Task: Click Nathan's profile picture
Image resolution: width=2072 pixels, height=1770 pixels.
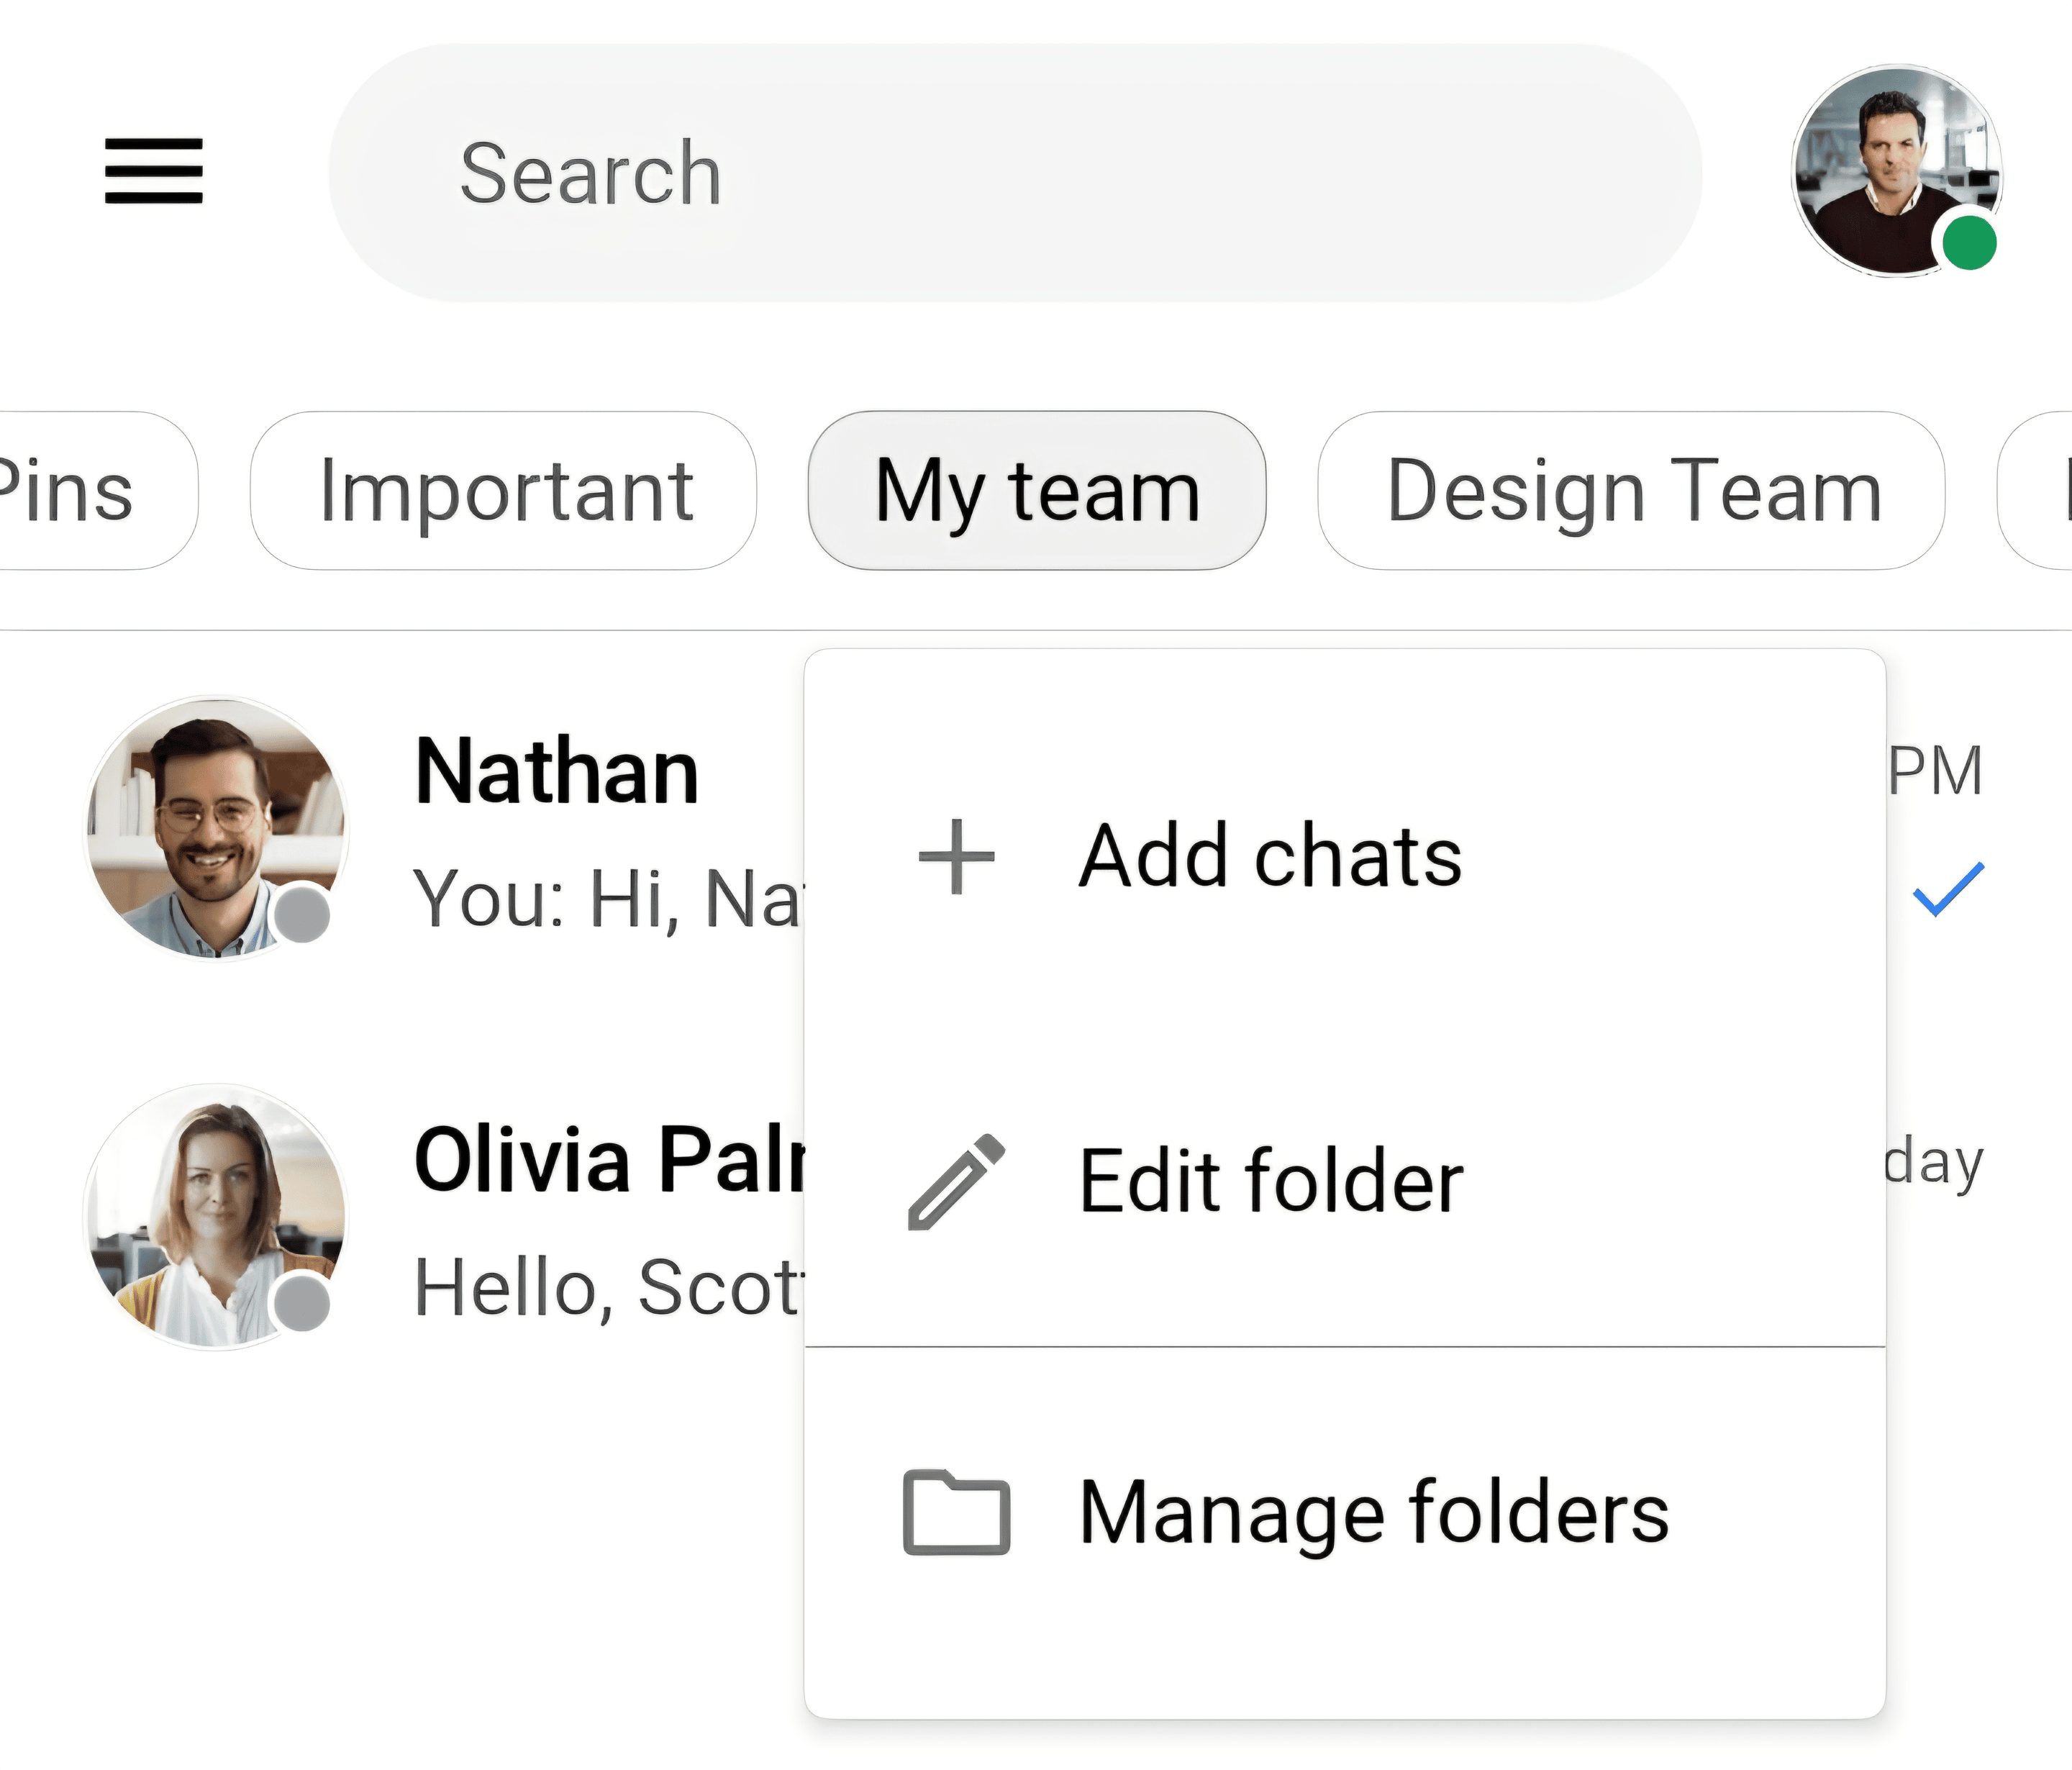Action: pos(216,828)
